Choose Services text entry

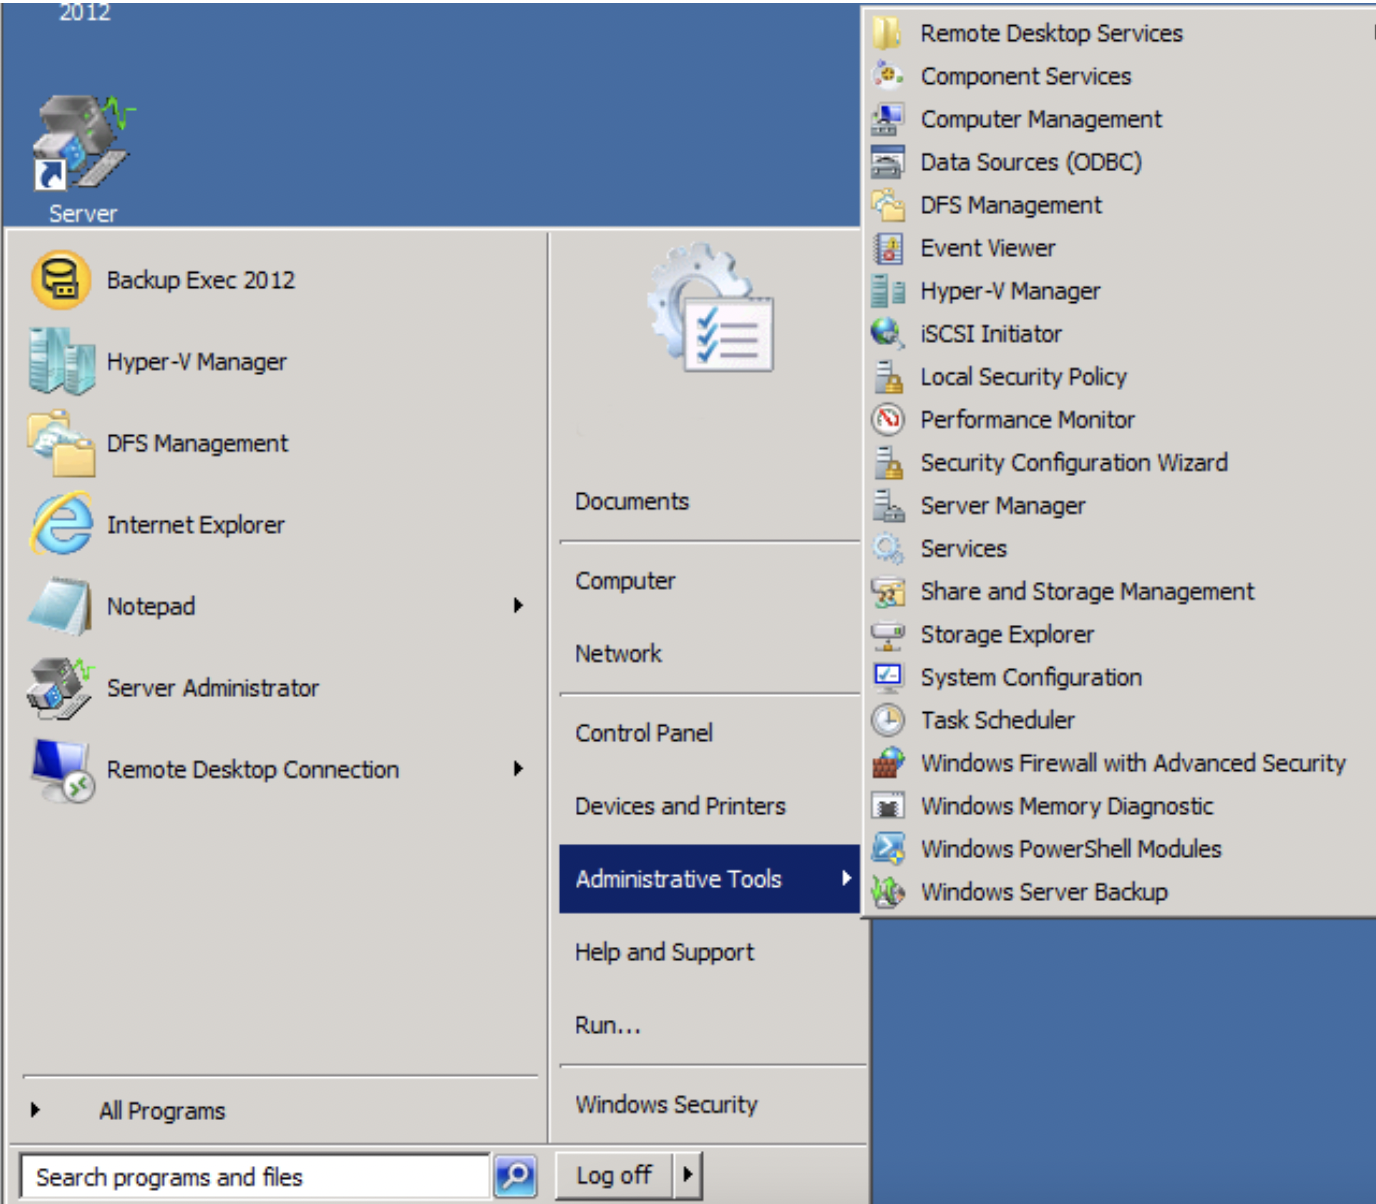pyautogui.click(x=964, y=548)
